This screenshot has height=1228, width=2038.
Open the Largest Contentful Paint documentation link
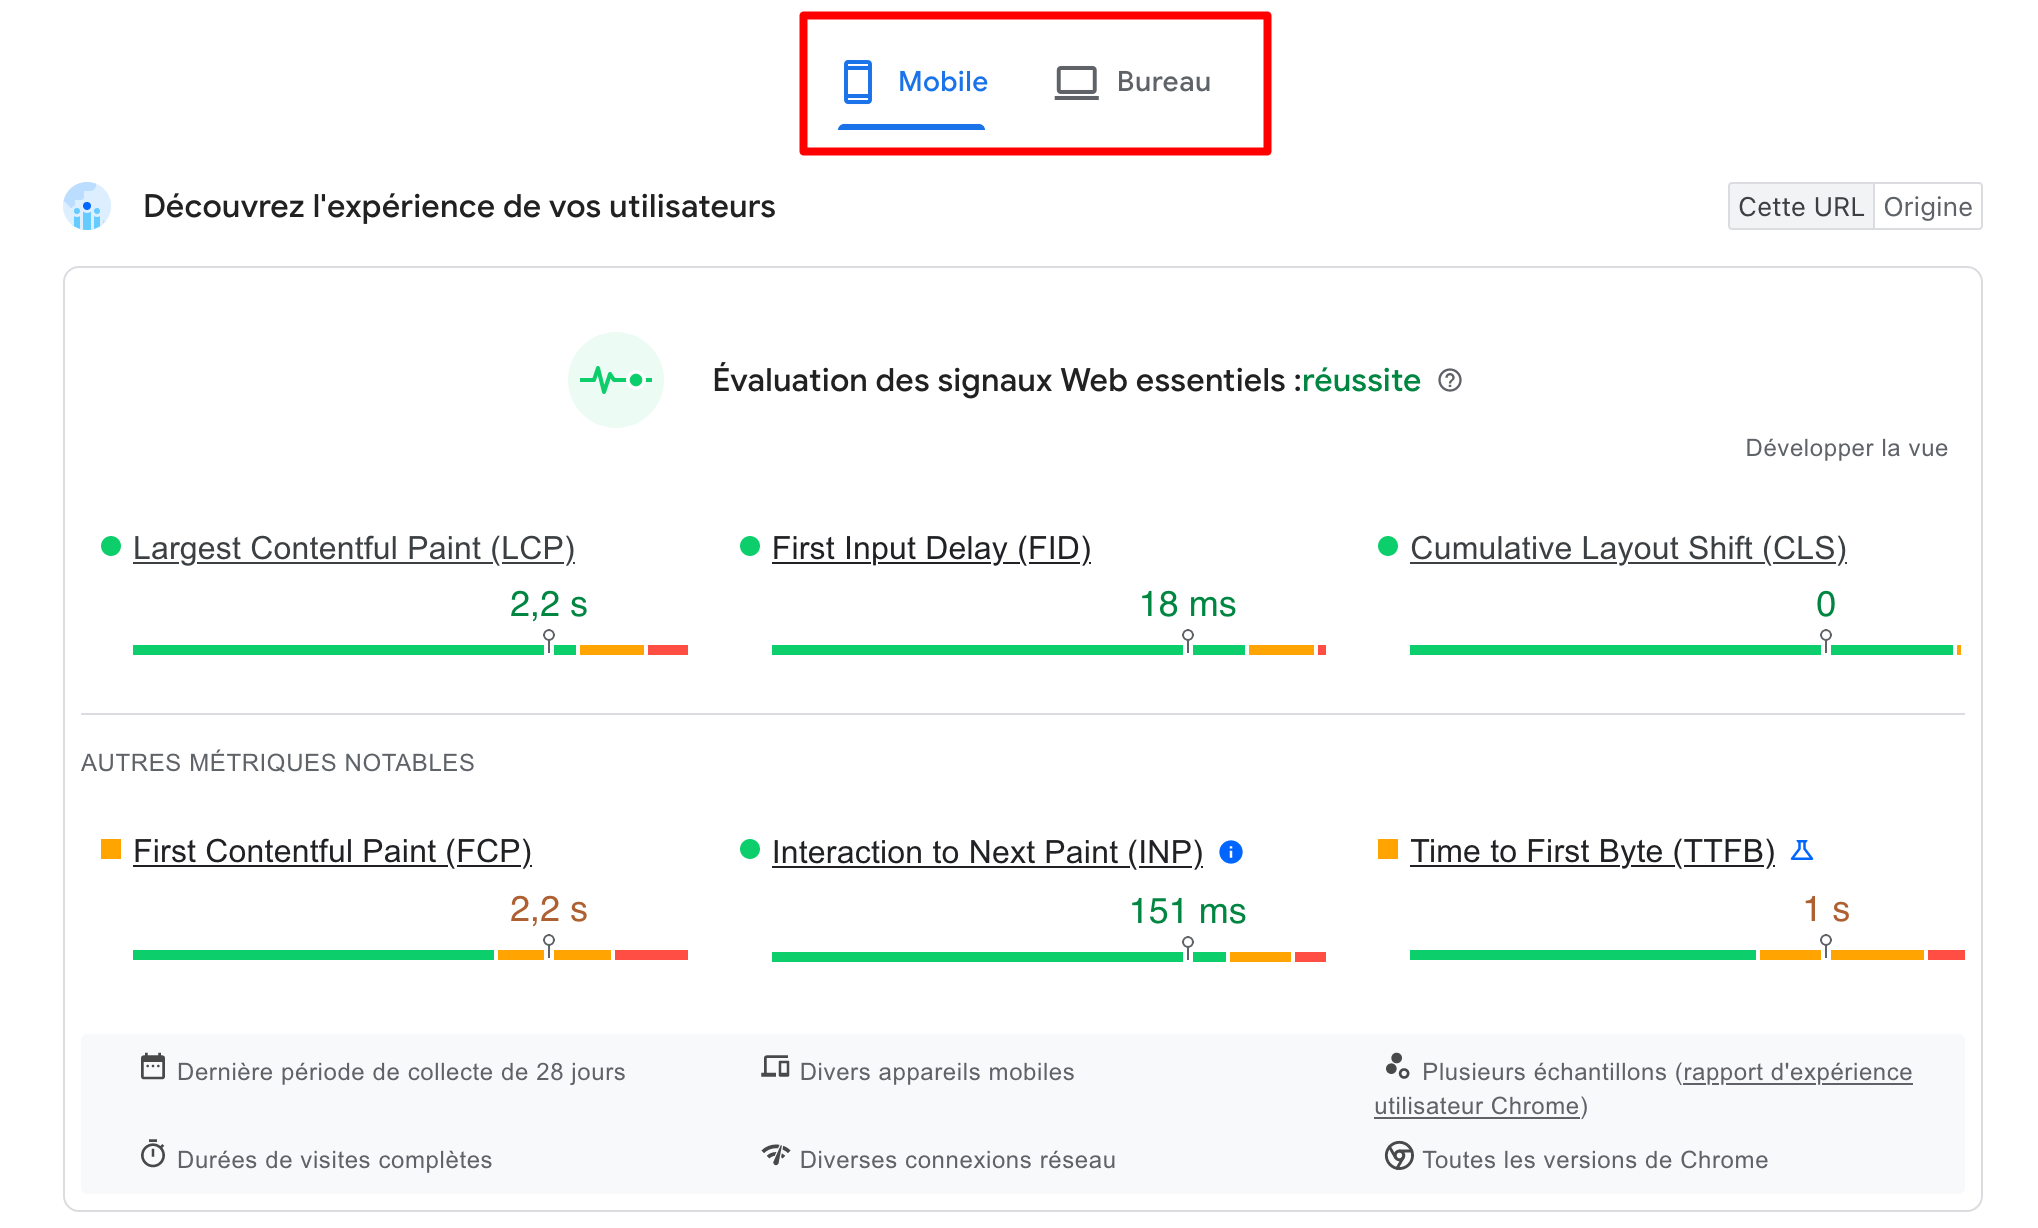(354, 548)
